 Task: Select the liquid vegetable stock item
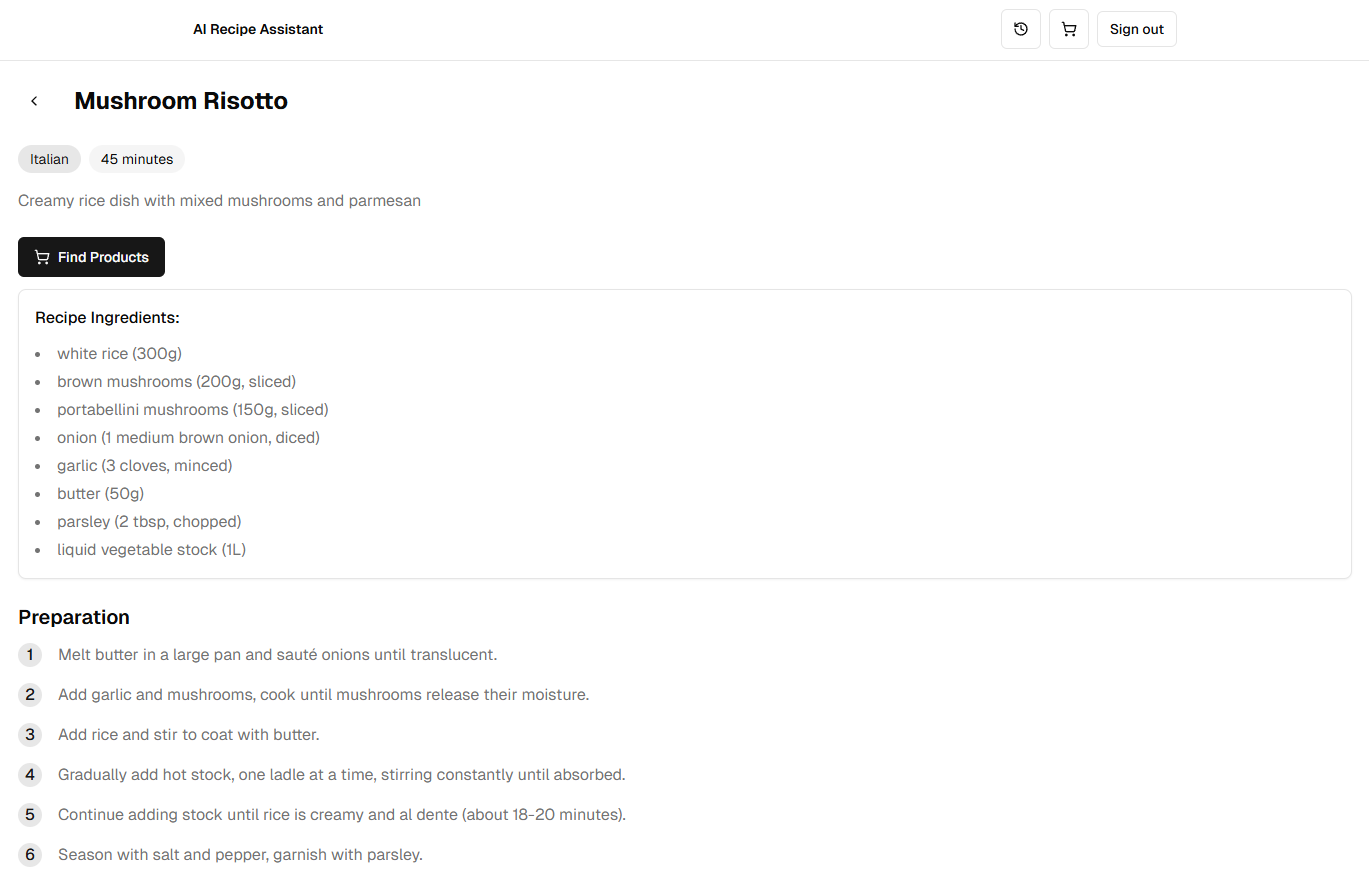tap(151, 549)
